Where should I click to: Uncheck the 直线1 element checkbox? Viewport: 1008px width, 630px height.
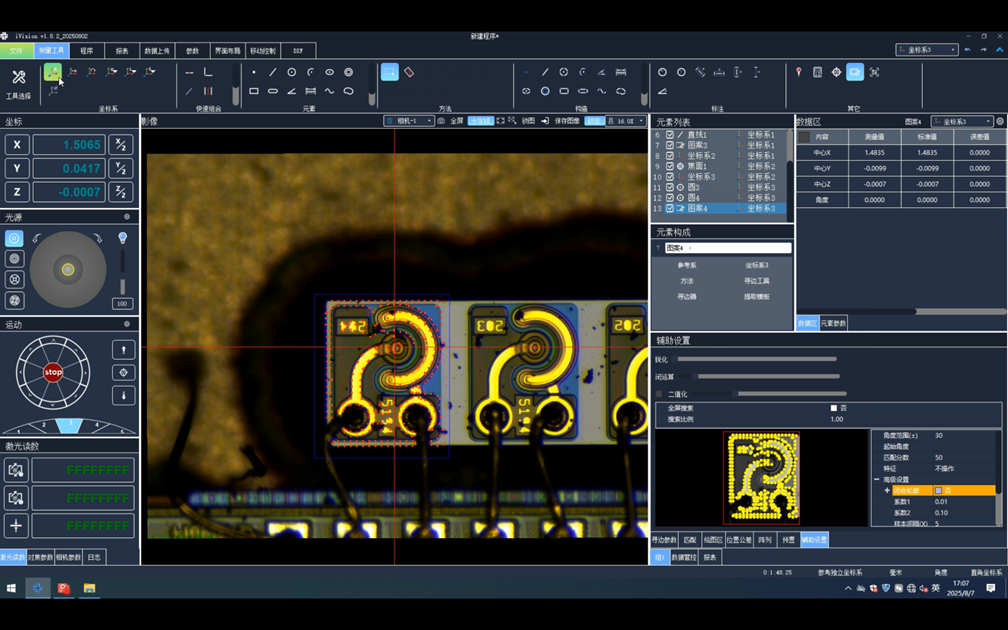pyautogui.click(x=670, y=135)
